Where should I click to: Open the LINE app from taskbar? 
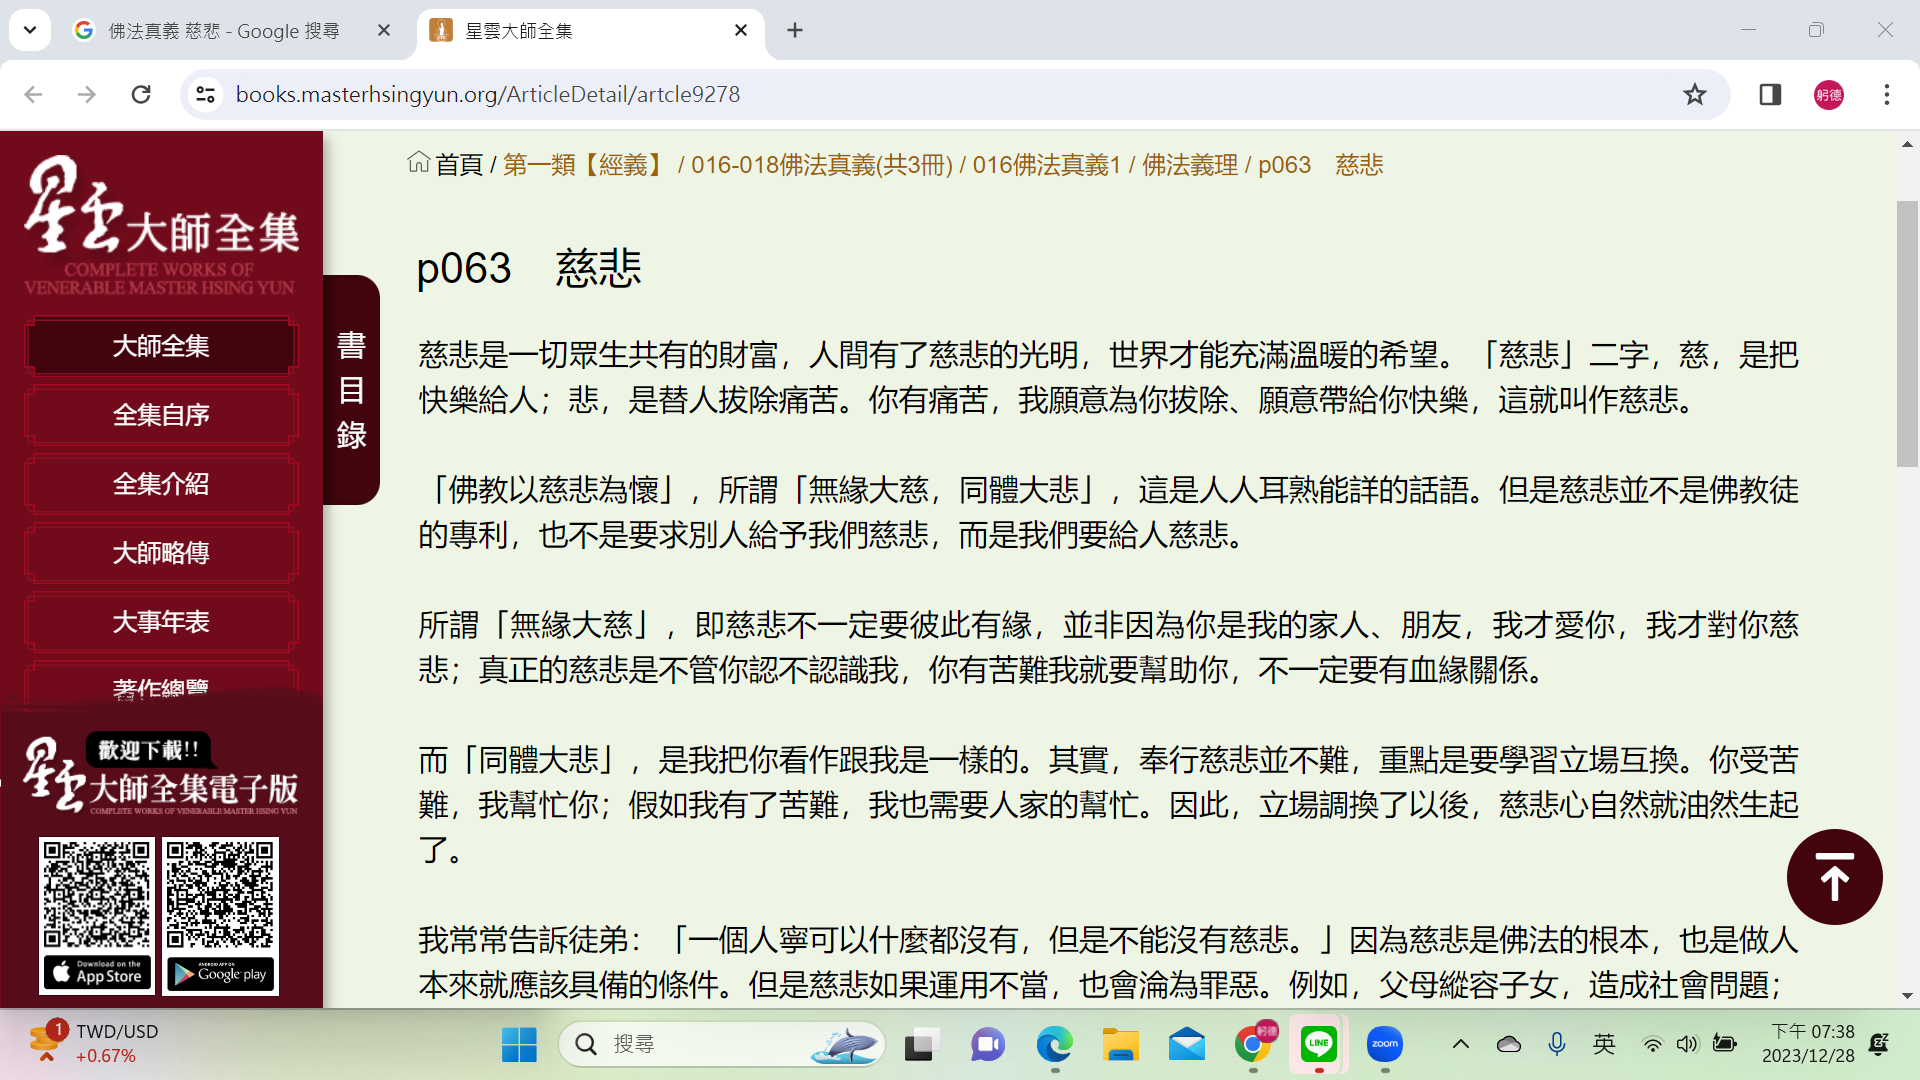(1319, 1044)
